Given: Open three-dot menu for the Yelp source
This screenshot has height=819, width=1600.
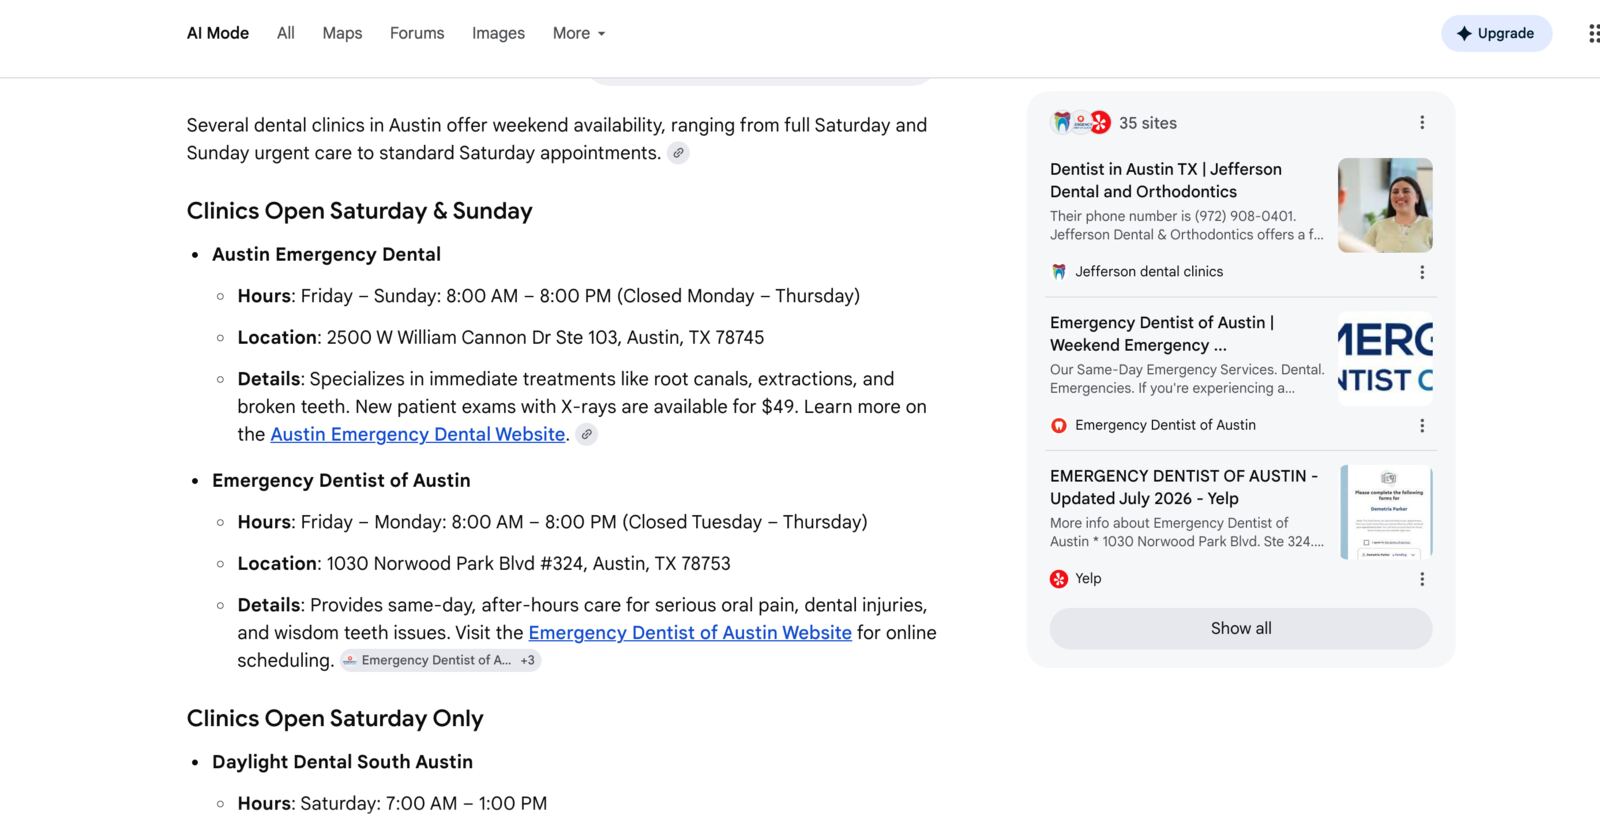Looking at the screenshot, I should click(x=1422, y=579).
